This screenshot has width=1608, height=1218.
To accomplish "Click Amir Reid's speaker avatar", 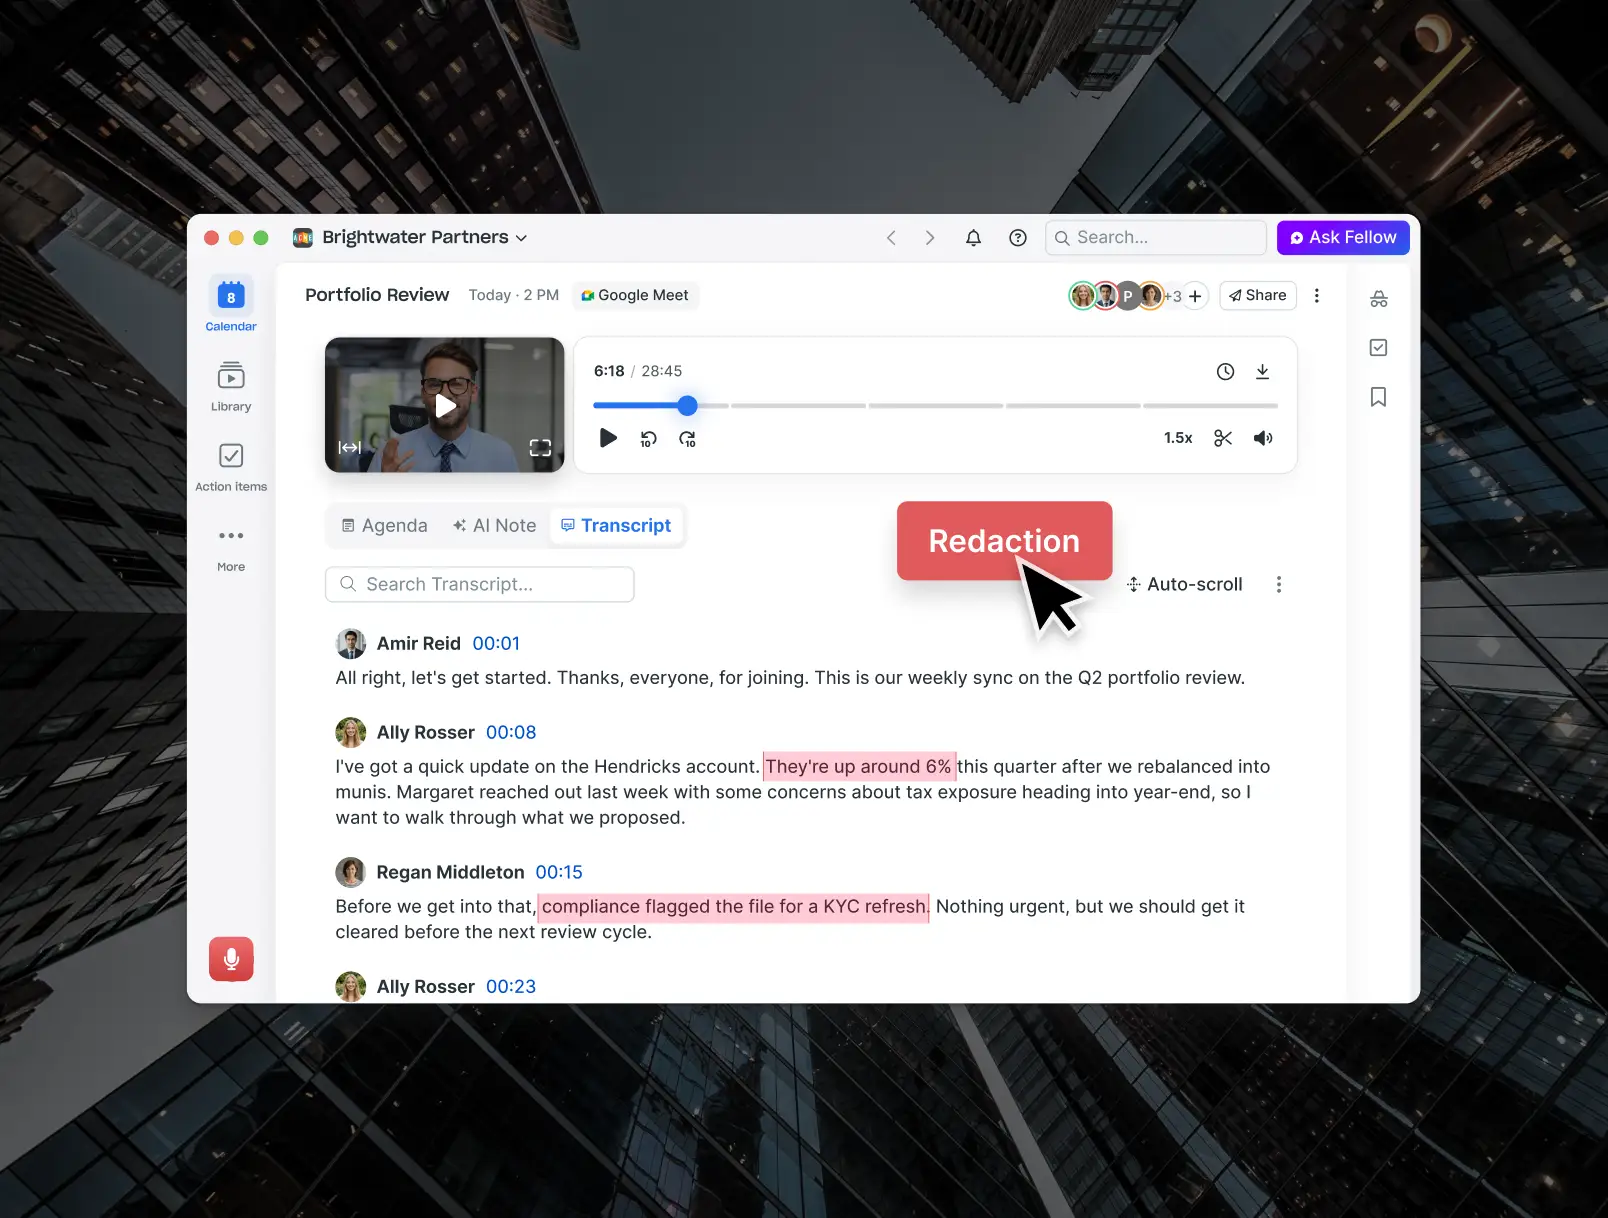I will click(351, 644).
